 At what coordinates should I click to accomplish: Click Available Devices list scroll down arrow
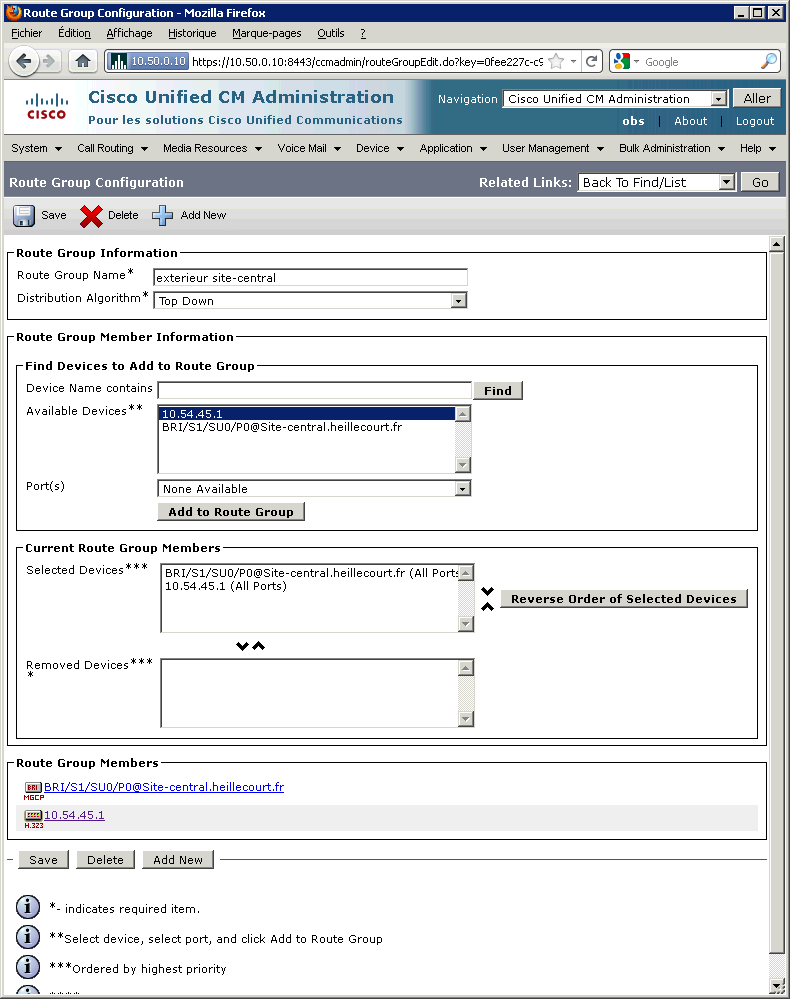click(x=463, y=465)
